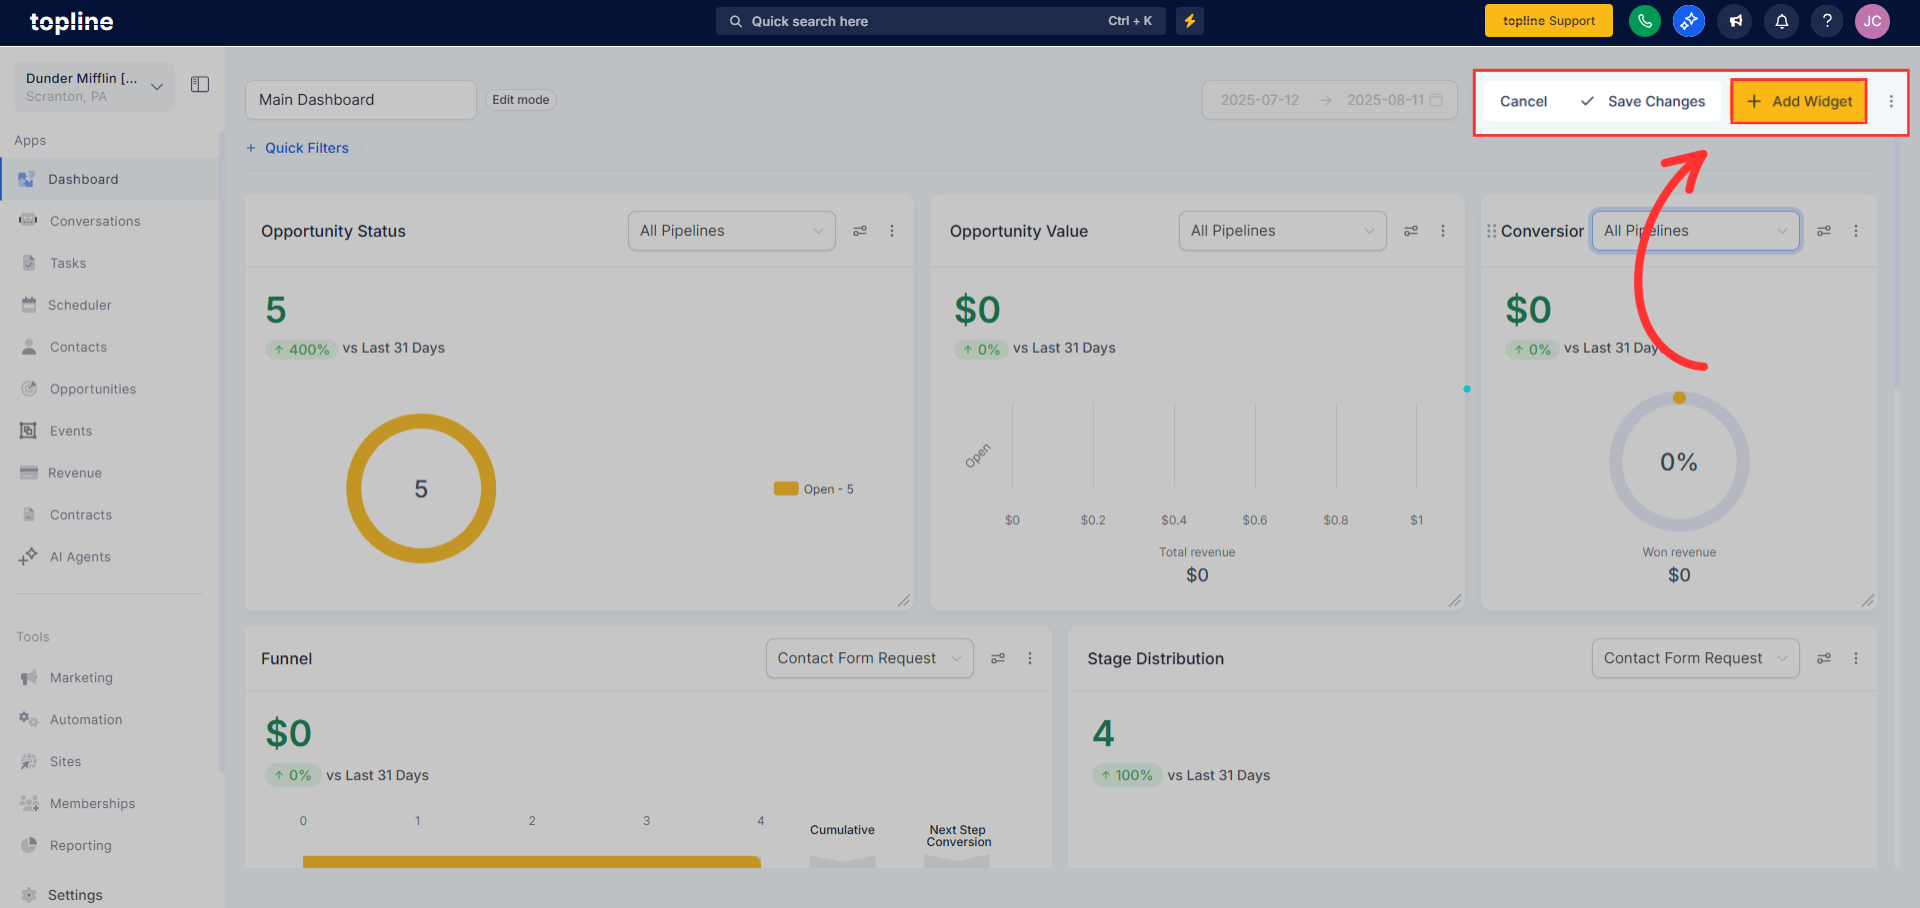The image size is (1920, 908).
Task: Open the megaphone announcements icon
Action: pyautogui.click(x=1736, y=21)
